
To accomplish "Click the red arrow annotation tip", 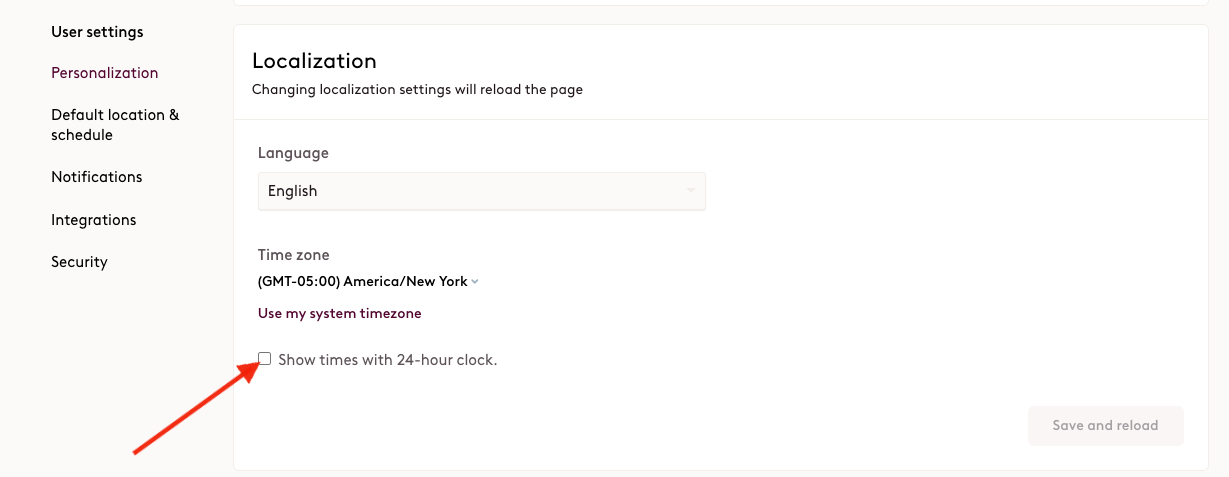I will tap(251, 367).
